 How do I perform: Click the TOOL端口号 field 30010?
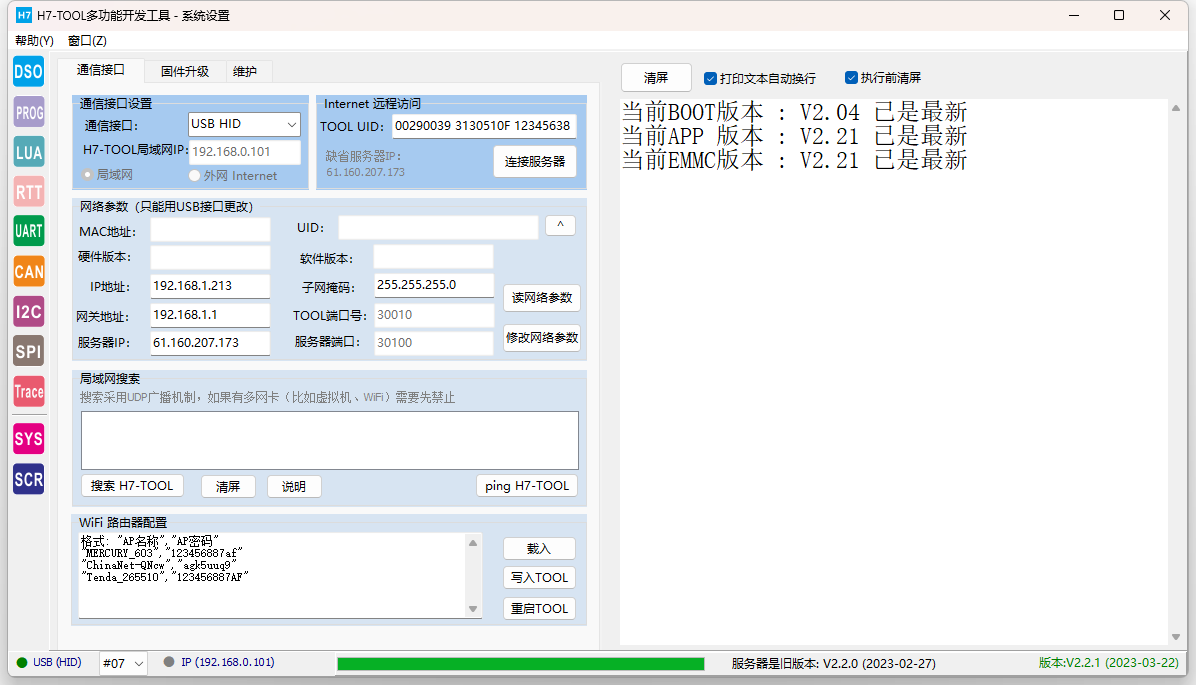pos(434,315)
